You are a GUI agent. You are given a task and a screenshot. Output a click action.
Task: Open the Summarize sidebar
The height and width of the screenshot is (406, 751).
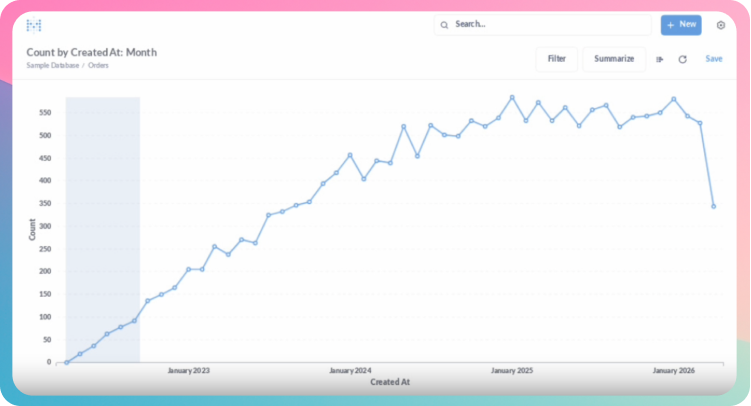614,59
